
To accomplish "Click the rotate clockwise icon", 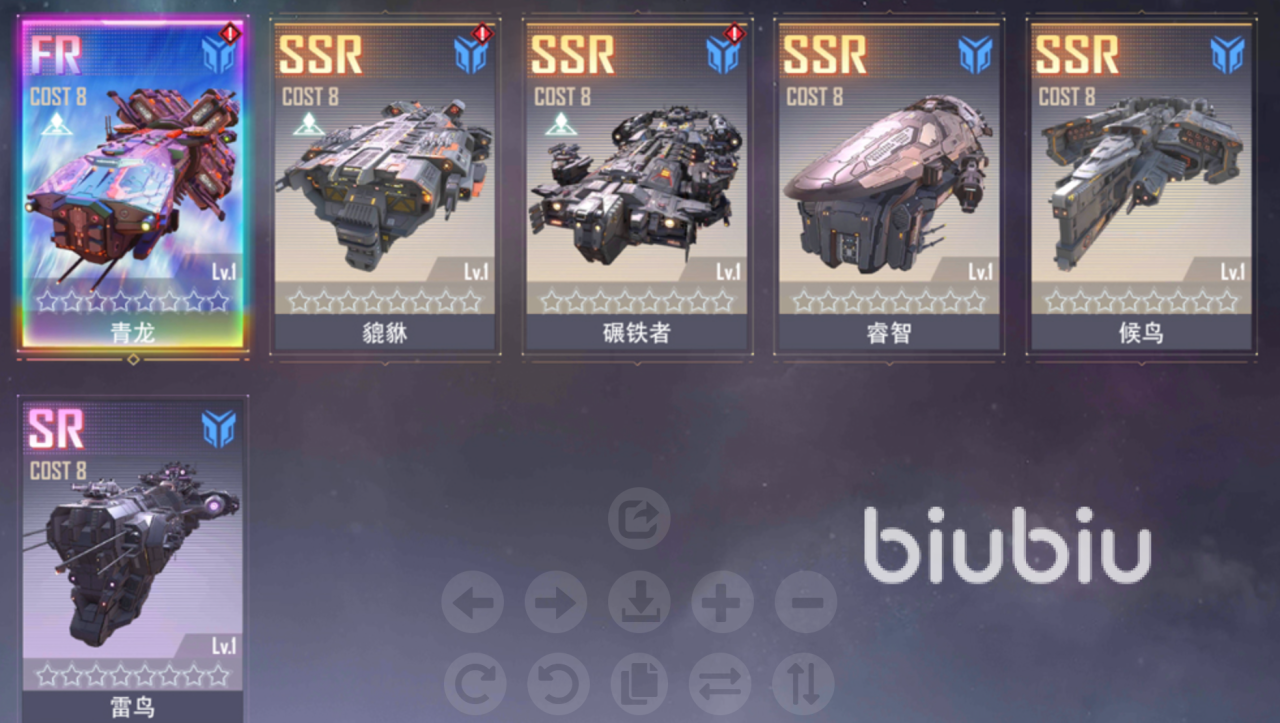I will pos(473,685).
